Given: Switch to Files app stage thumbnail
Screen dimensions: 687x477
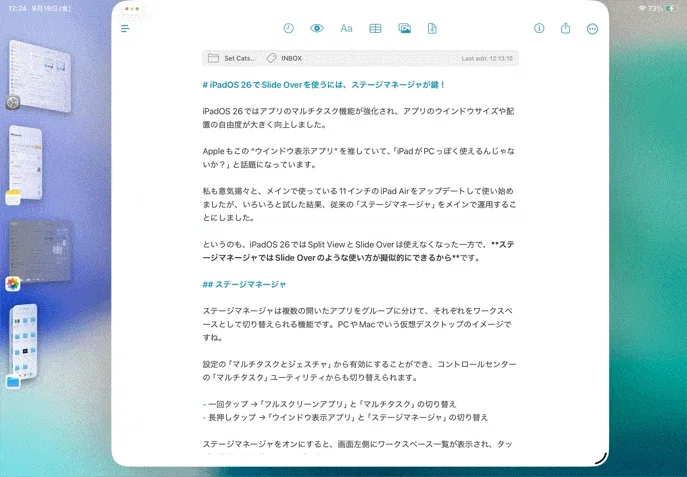Looking at the screenshot, I should (x=24, y=341).
